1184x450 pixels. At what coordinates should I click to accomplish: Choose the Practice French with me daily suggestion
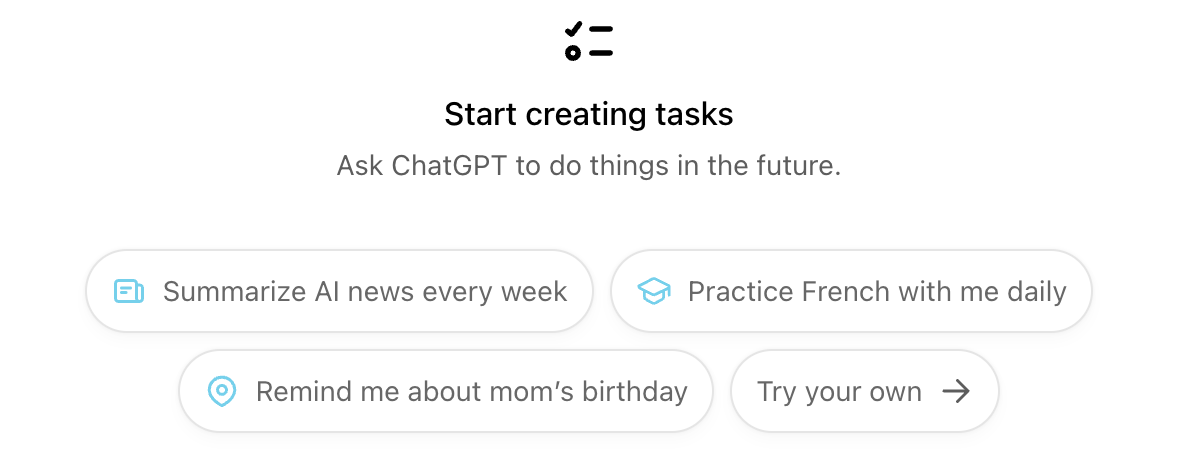pyautogui.click(x=850, y=291)
